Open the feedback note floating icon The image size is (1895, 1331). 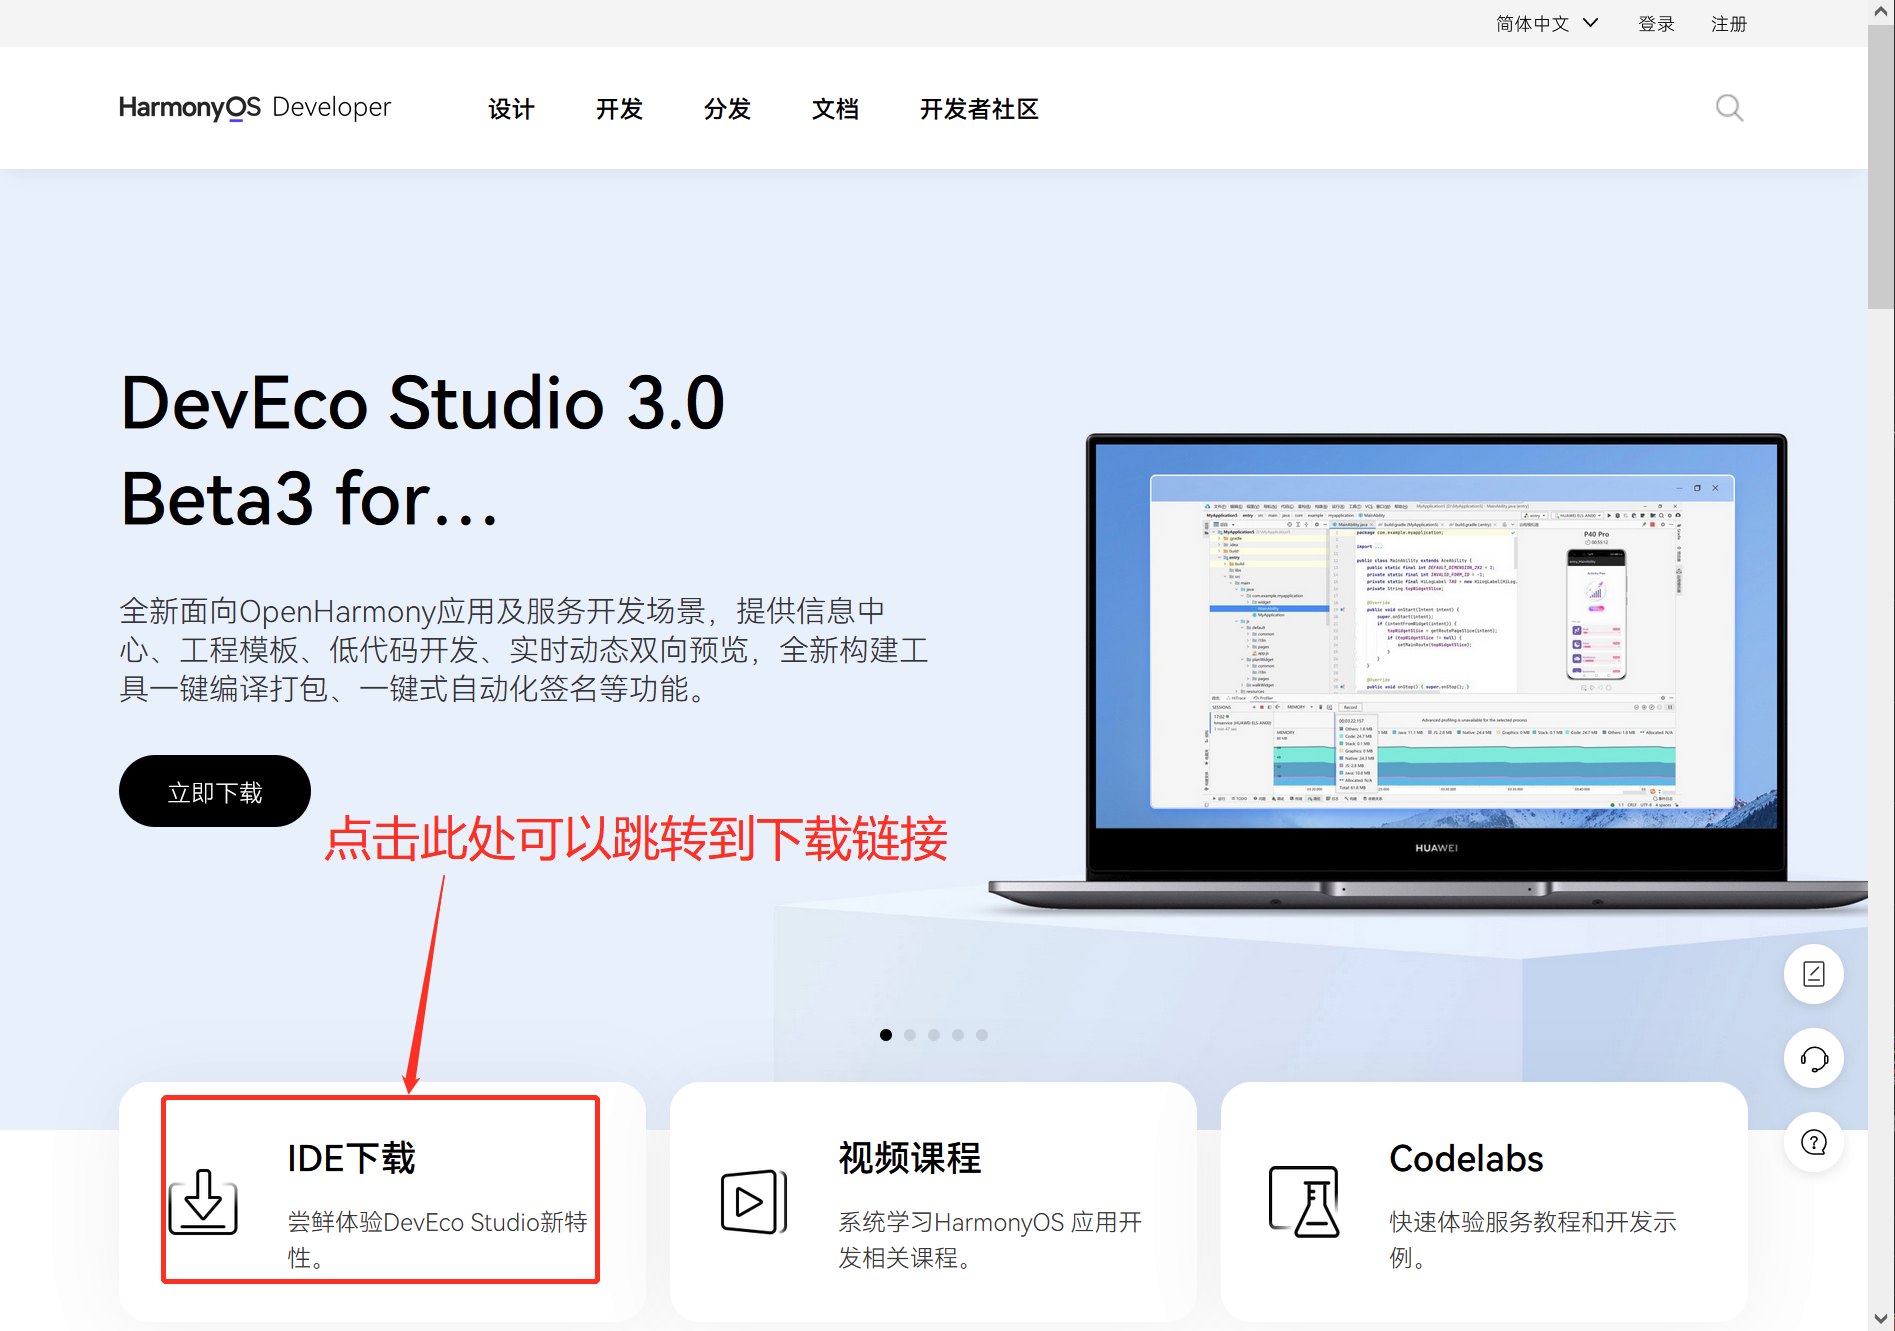1814,974
